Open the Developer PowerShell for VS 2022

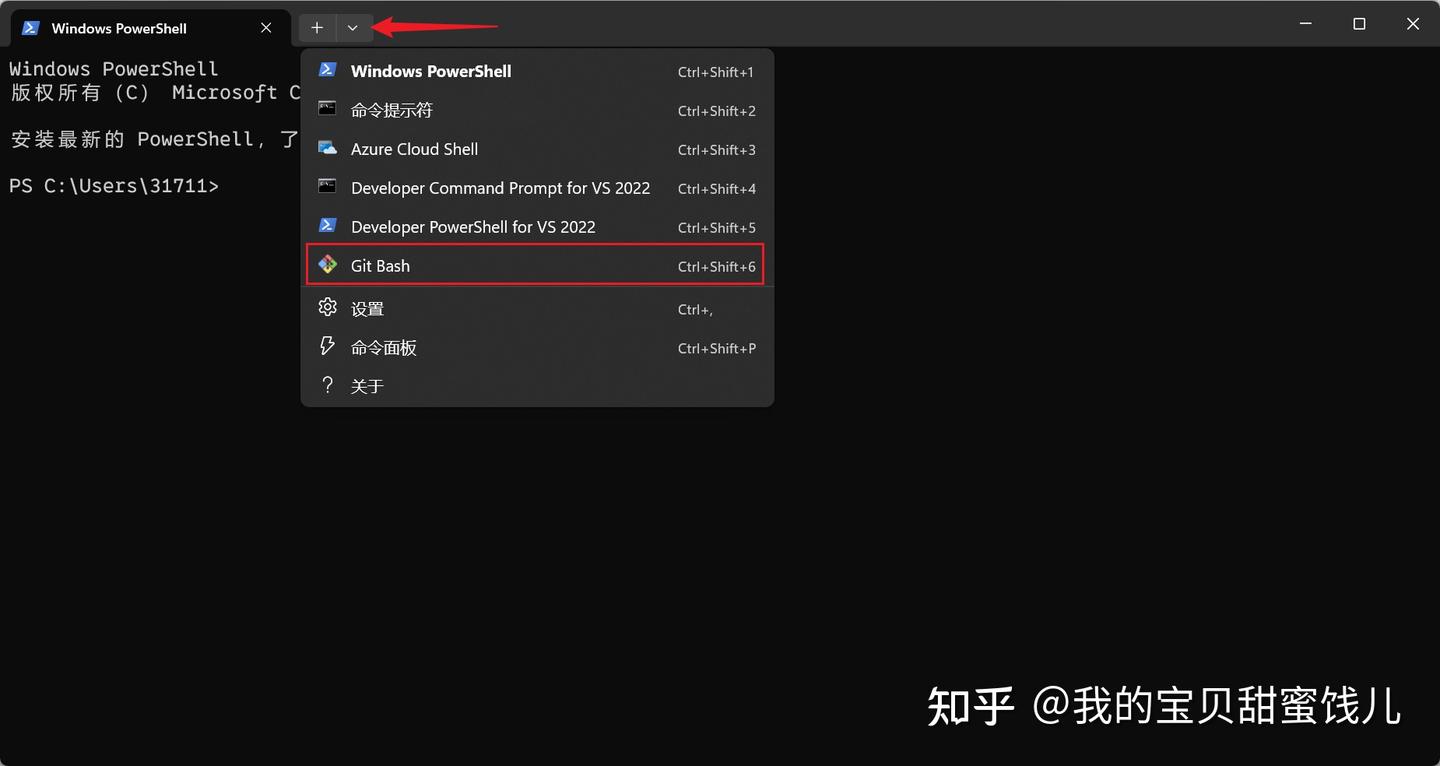473,227
